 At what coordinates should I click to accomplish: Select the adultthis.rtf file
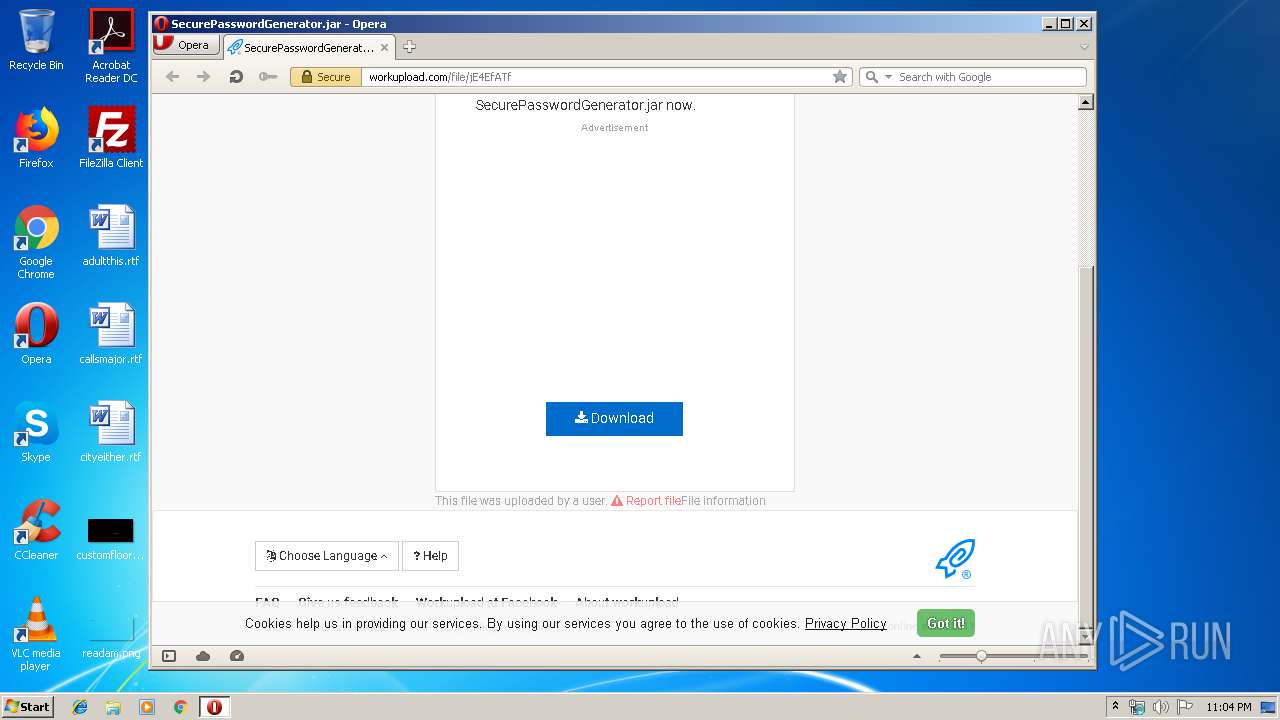tap(111, 236)
